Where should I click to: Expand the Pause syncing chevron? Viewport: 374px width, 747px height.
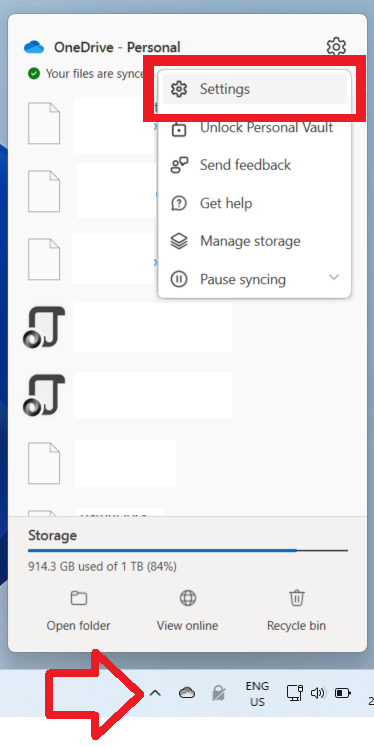(x=334, y=278)
